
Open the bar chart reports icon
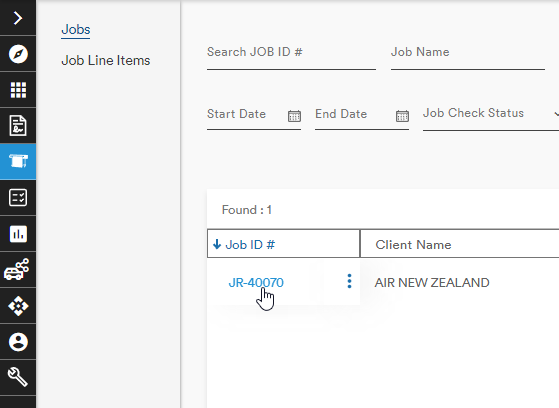click(x=18, y=234)
